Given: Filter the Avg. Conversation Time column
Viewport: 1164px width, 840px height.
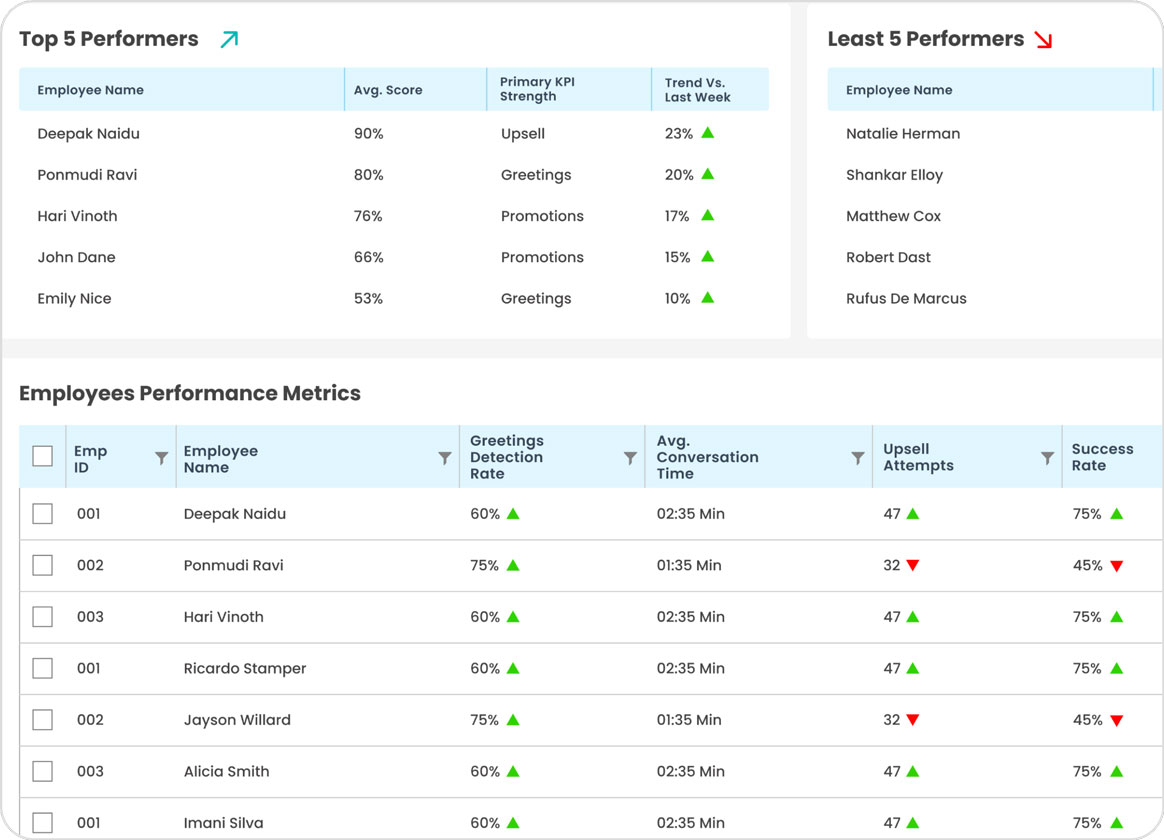Looking at the screenshot, I should coord(858,456).
